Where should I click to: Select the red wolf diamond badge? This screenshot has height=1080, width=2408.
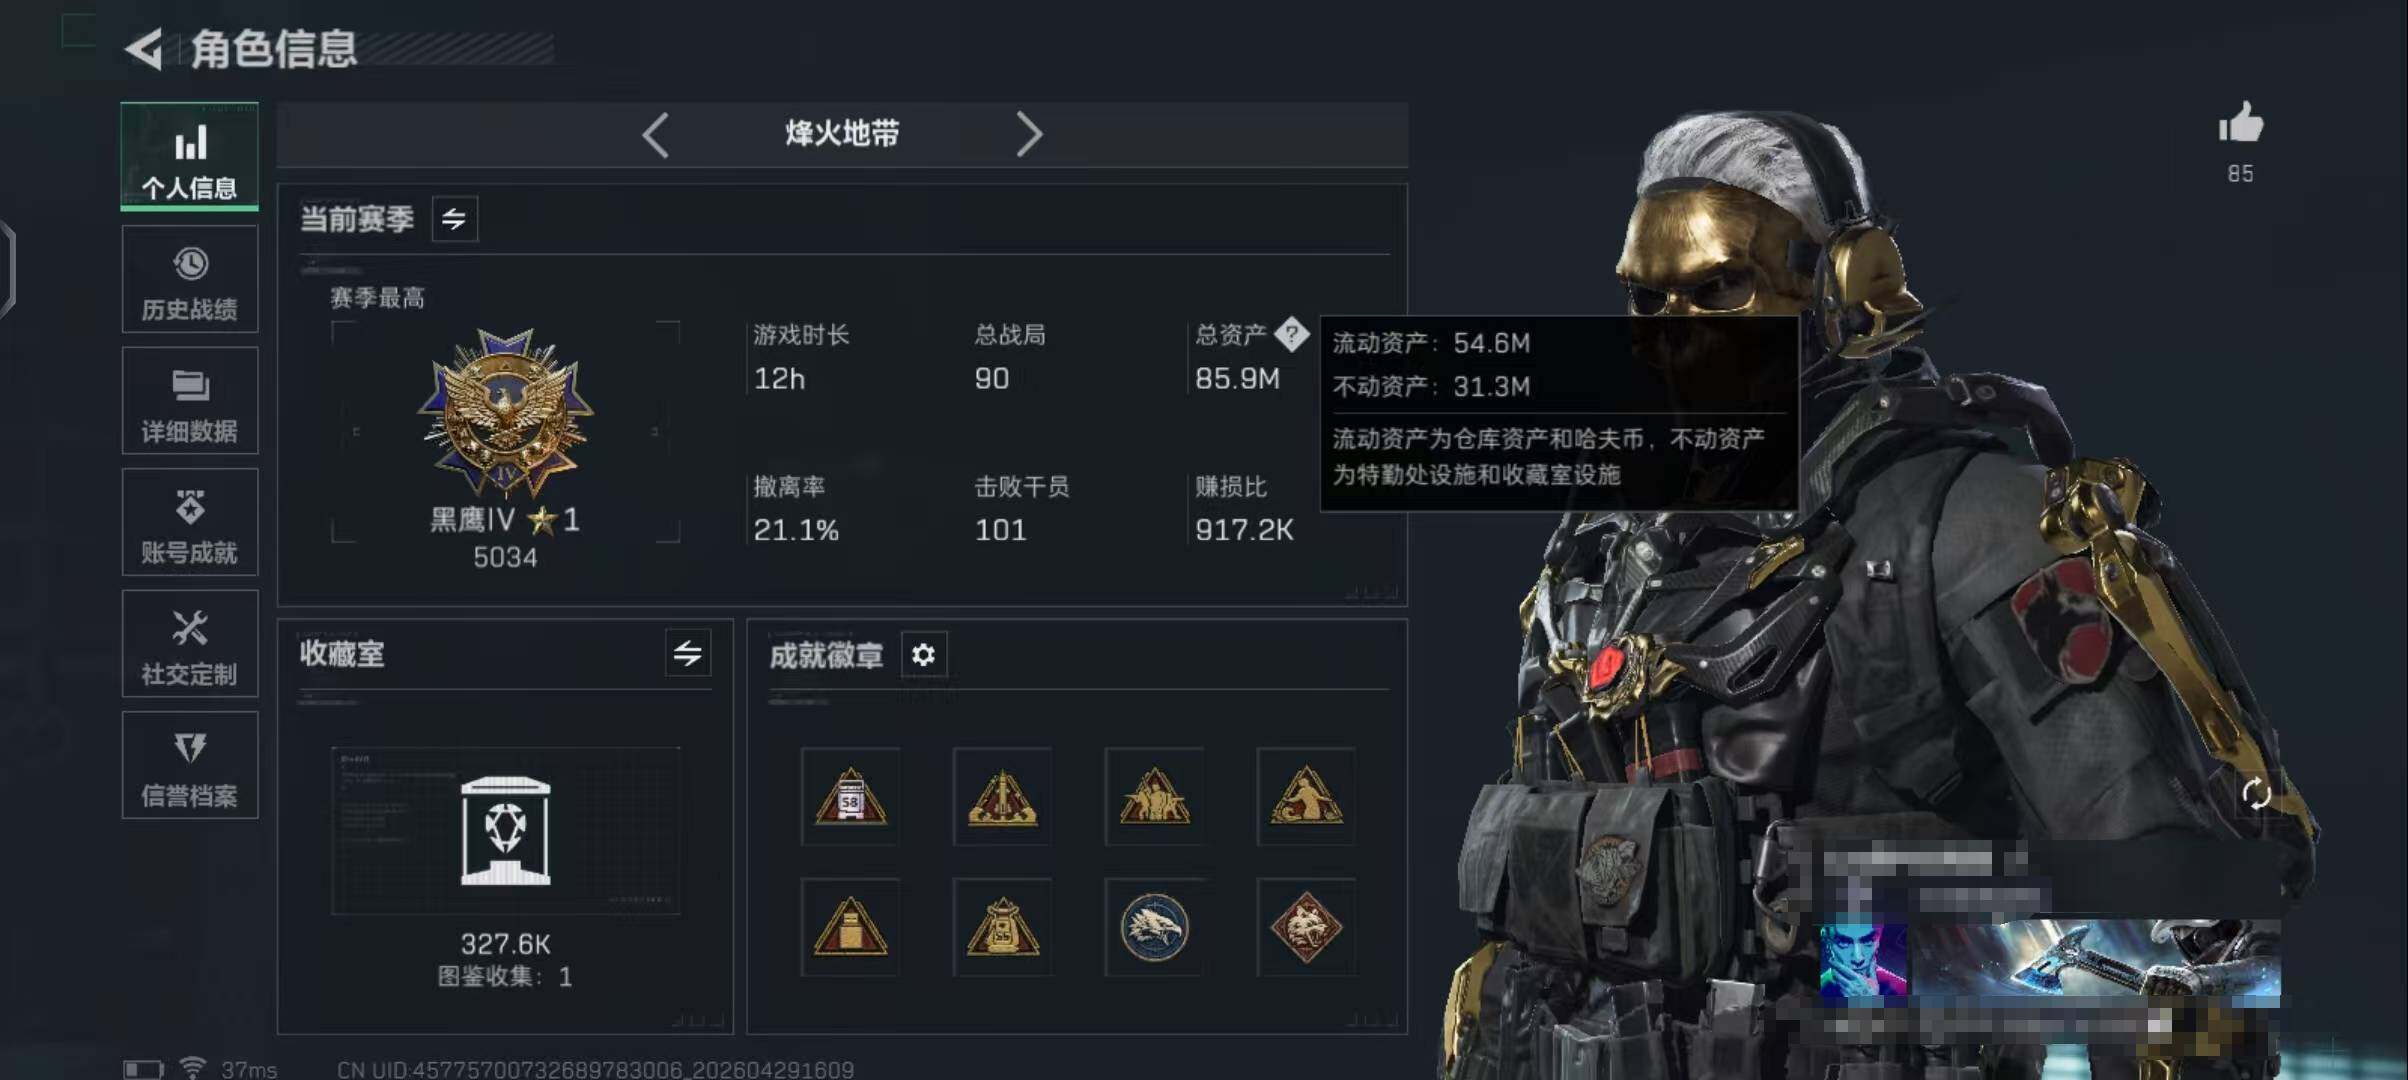tap(1306, 927)
